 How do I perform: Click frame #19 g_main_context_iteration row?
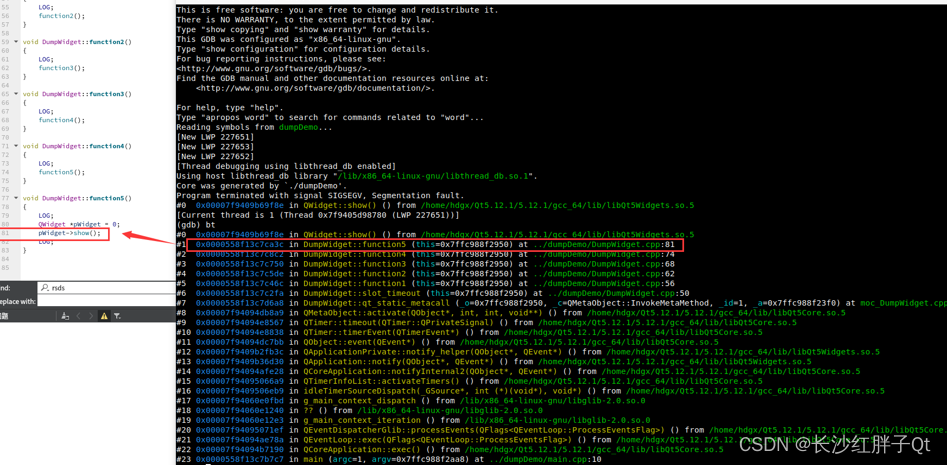click(x=414, y=420)
